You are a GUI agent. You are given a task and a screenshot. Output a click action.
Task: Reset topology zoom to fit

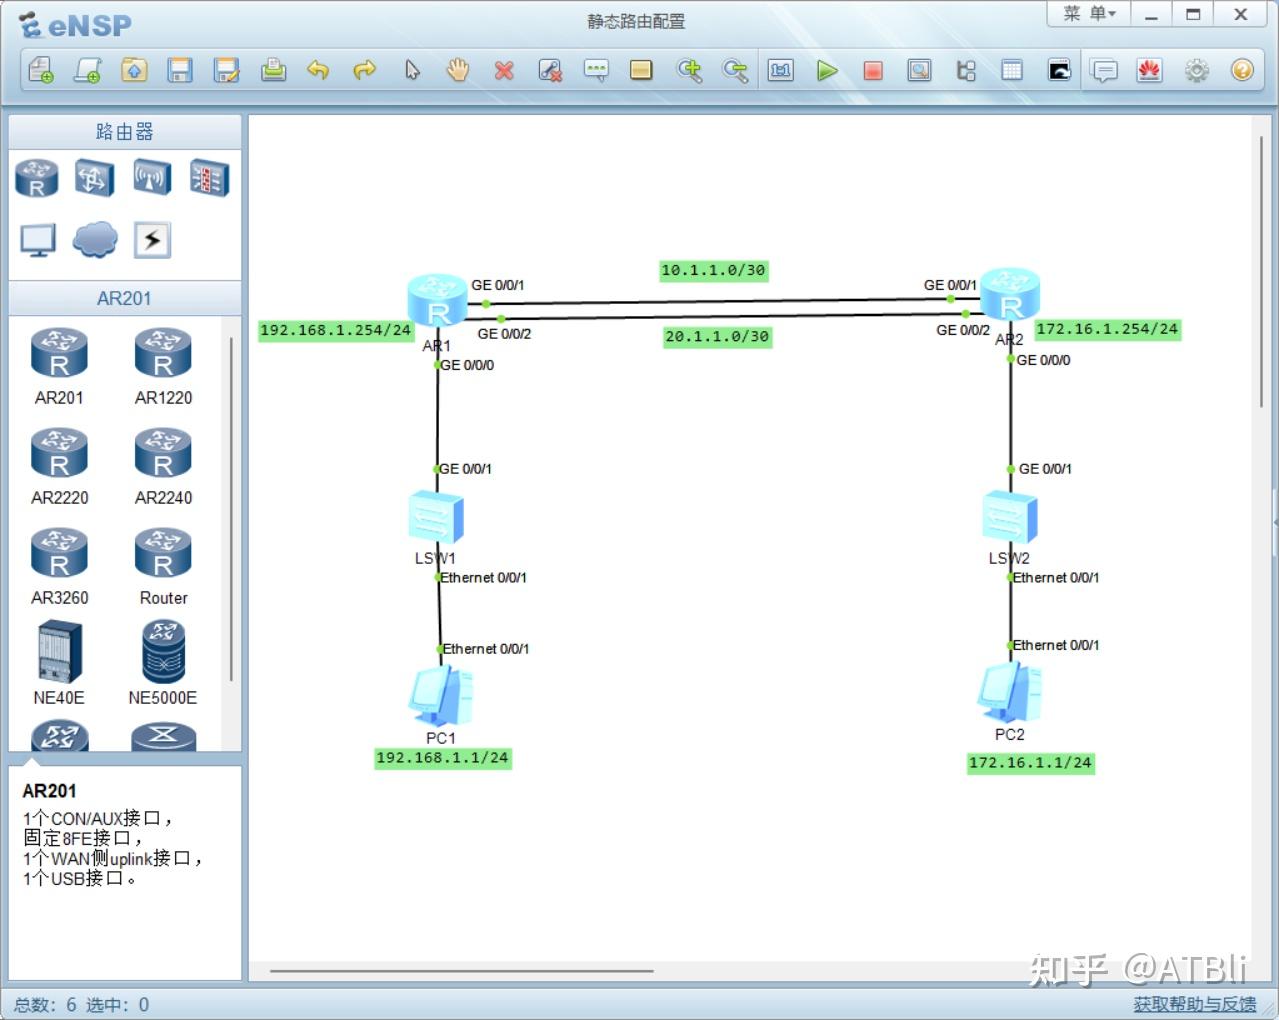[781, 70]
